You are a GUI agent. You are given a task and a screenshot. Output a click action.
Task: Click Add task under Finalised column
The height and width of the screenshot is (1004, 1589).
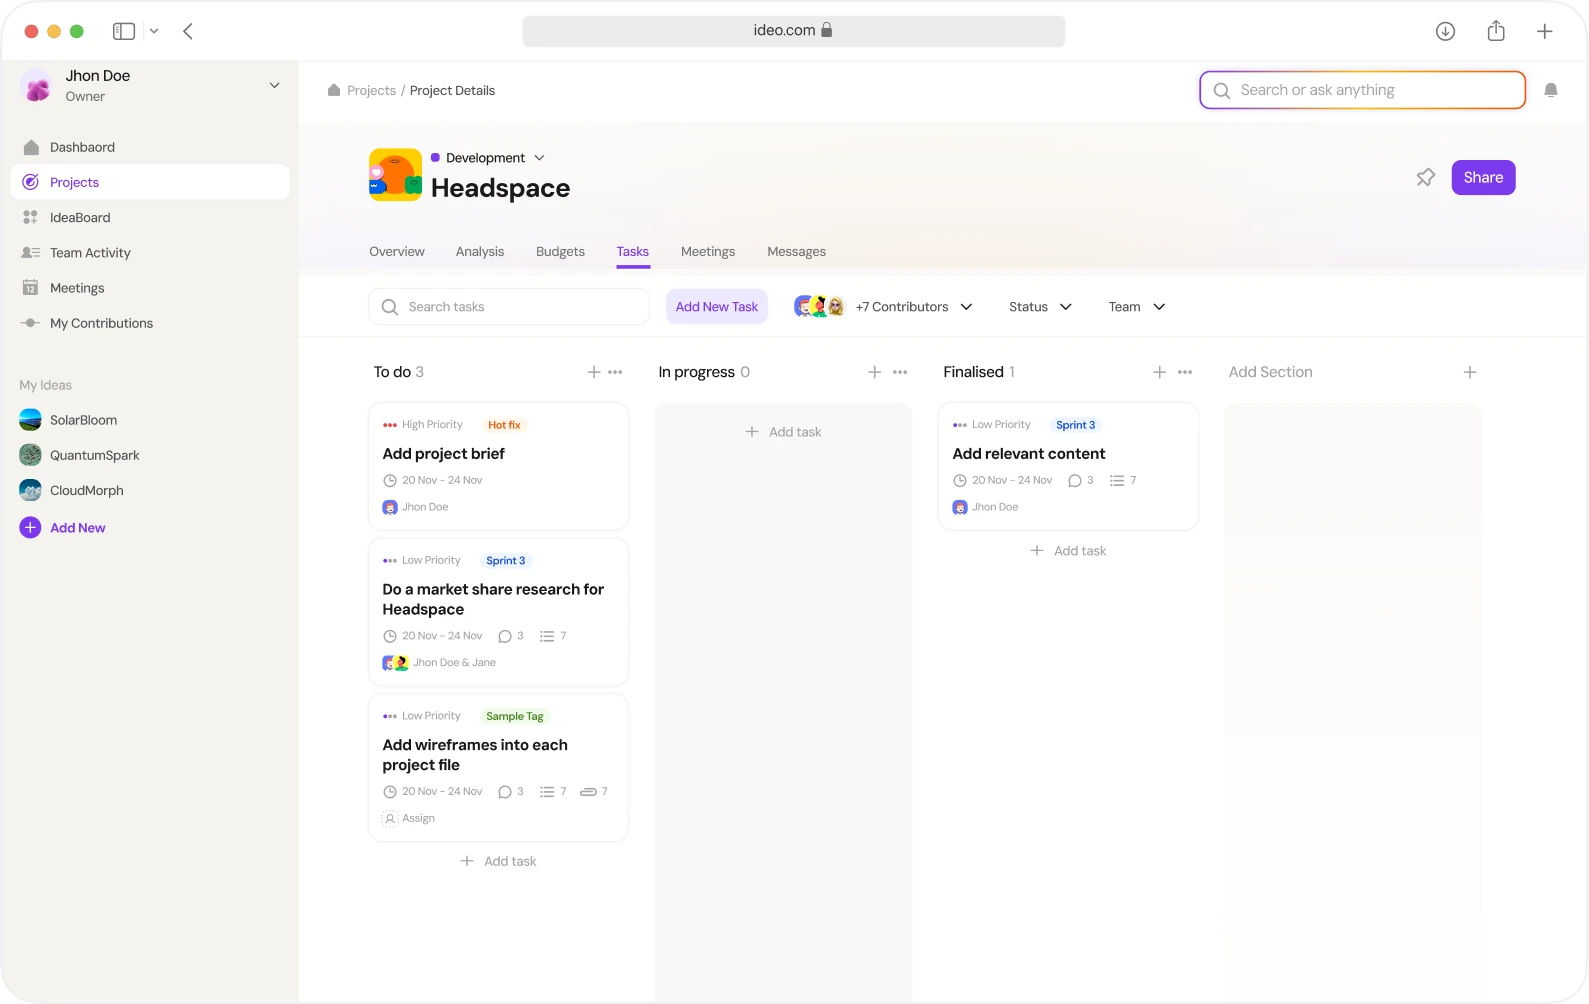coord(1069,551)
